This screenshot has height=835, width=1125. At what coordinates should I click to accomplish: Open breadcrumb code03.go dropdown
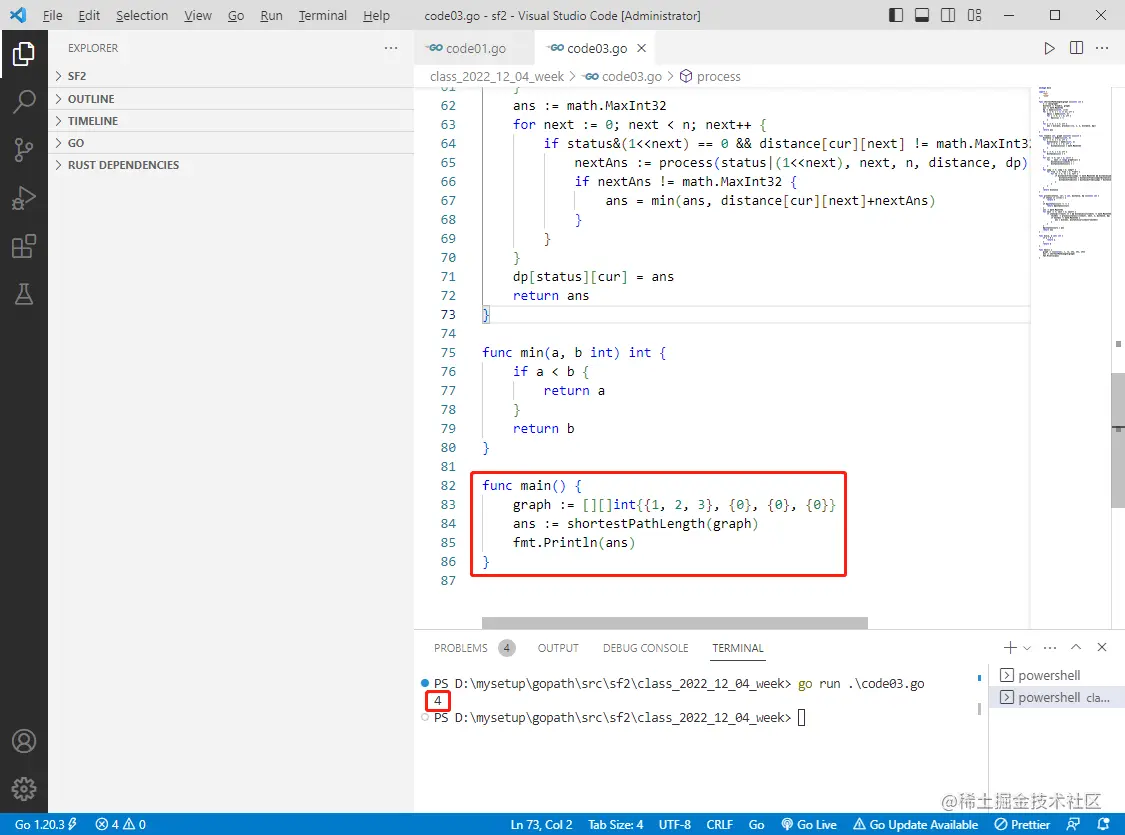tap(621, 76)
